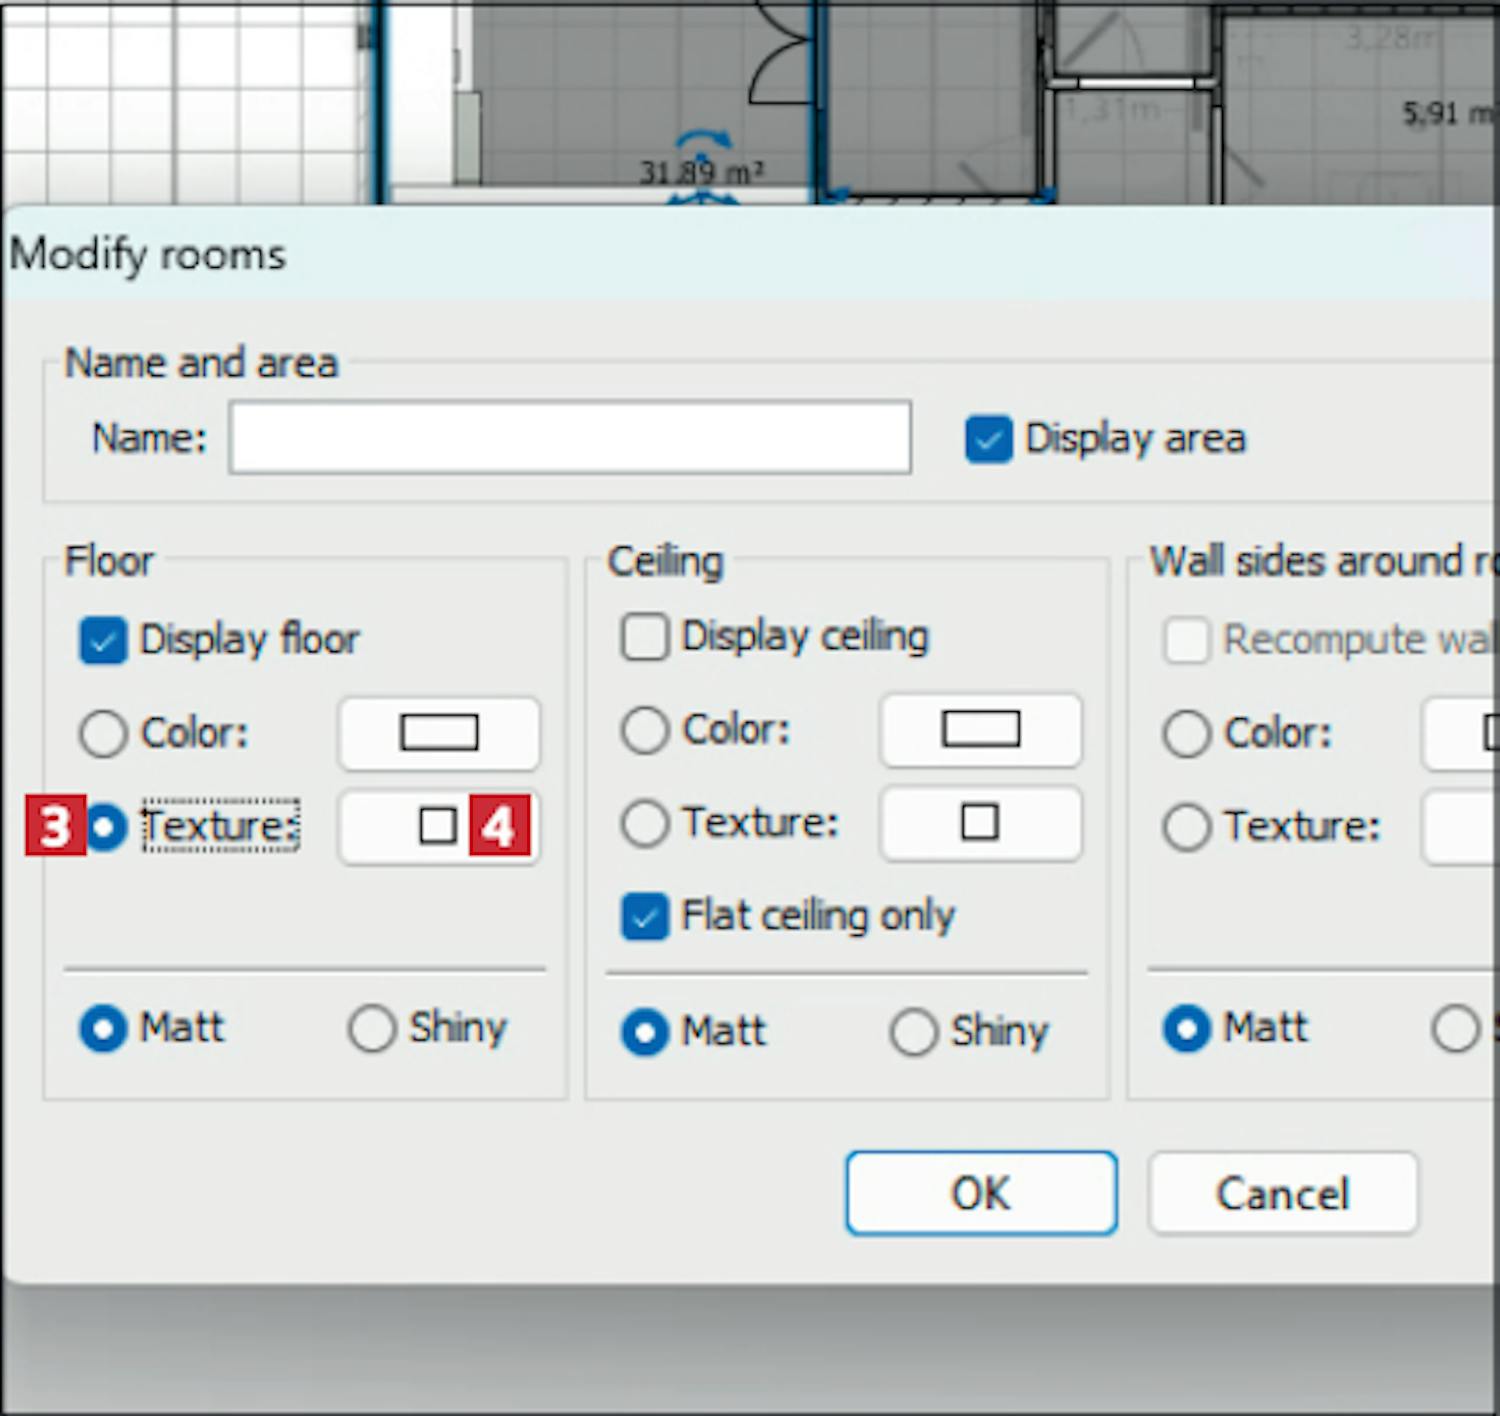
Task: Select the Ceiling Texture radio button
Action: [645, 824]
